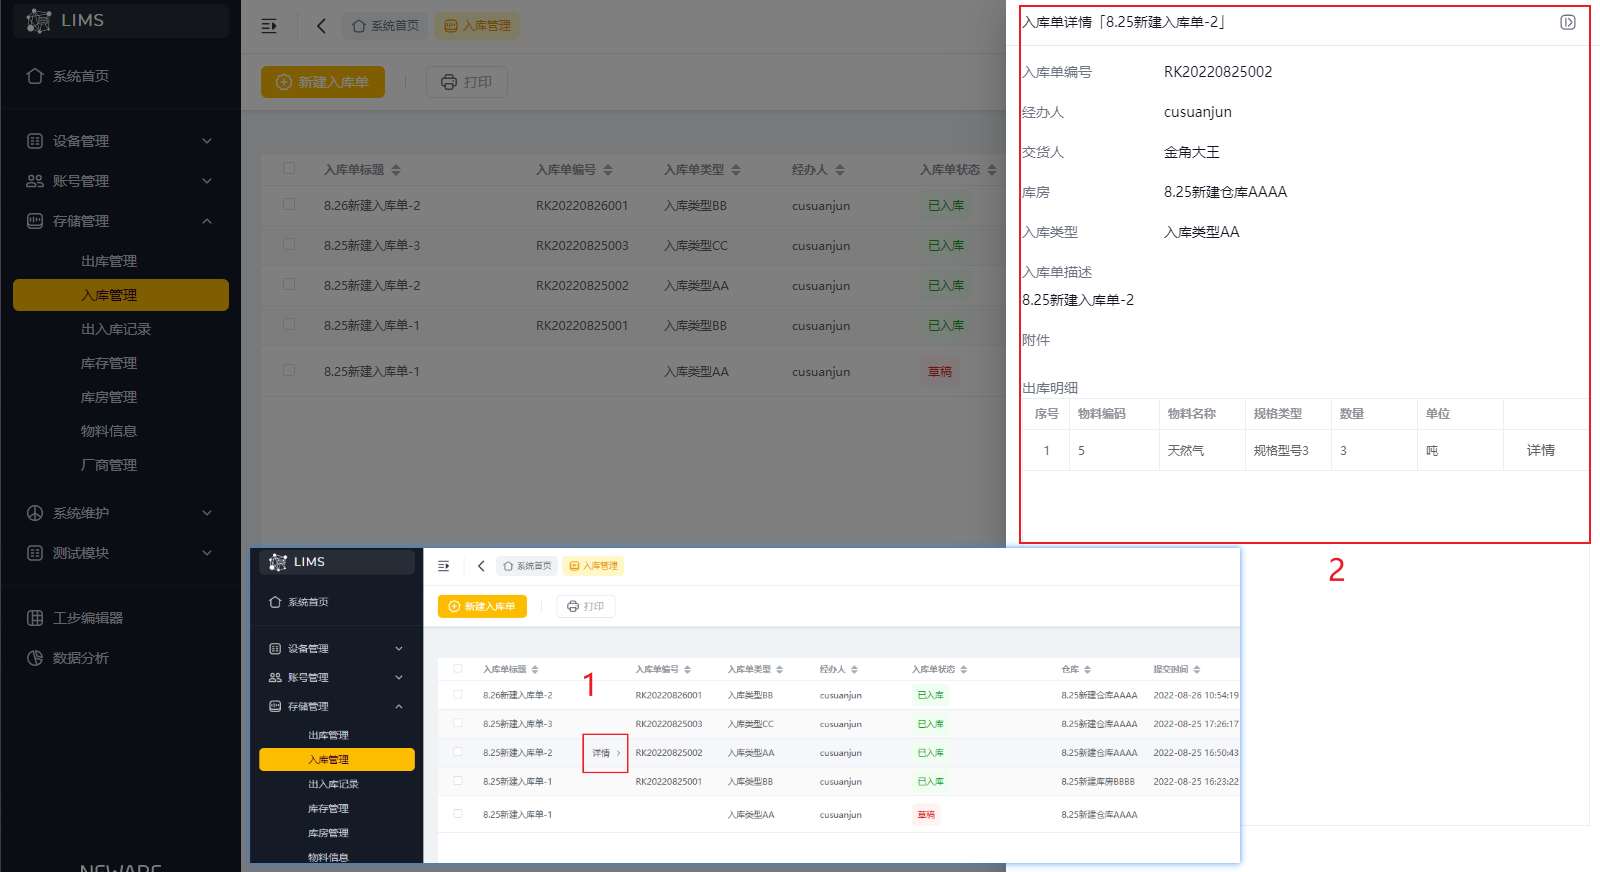Check the 草稿 draft row in main table

coord(289,370)
